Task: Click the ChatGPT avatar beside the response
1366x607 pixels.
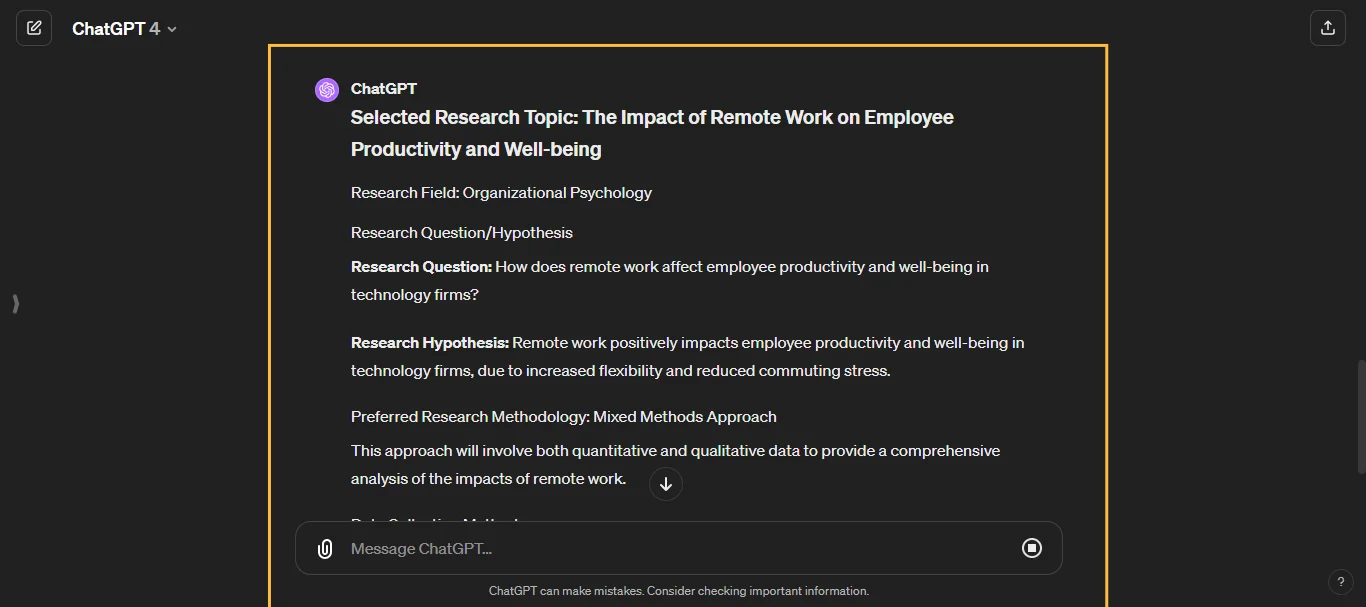Action: point(327,89)
